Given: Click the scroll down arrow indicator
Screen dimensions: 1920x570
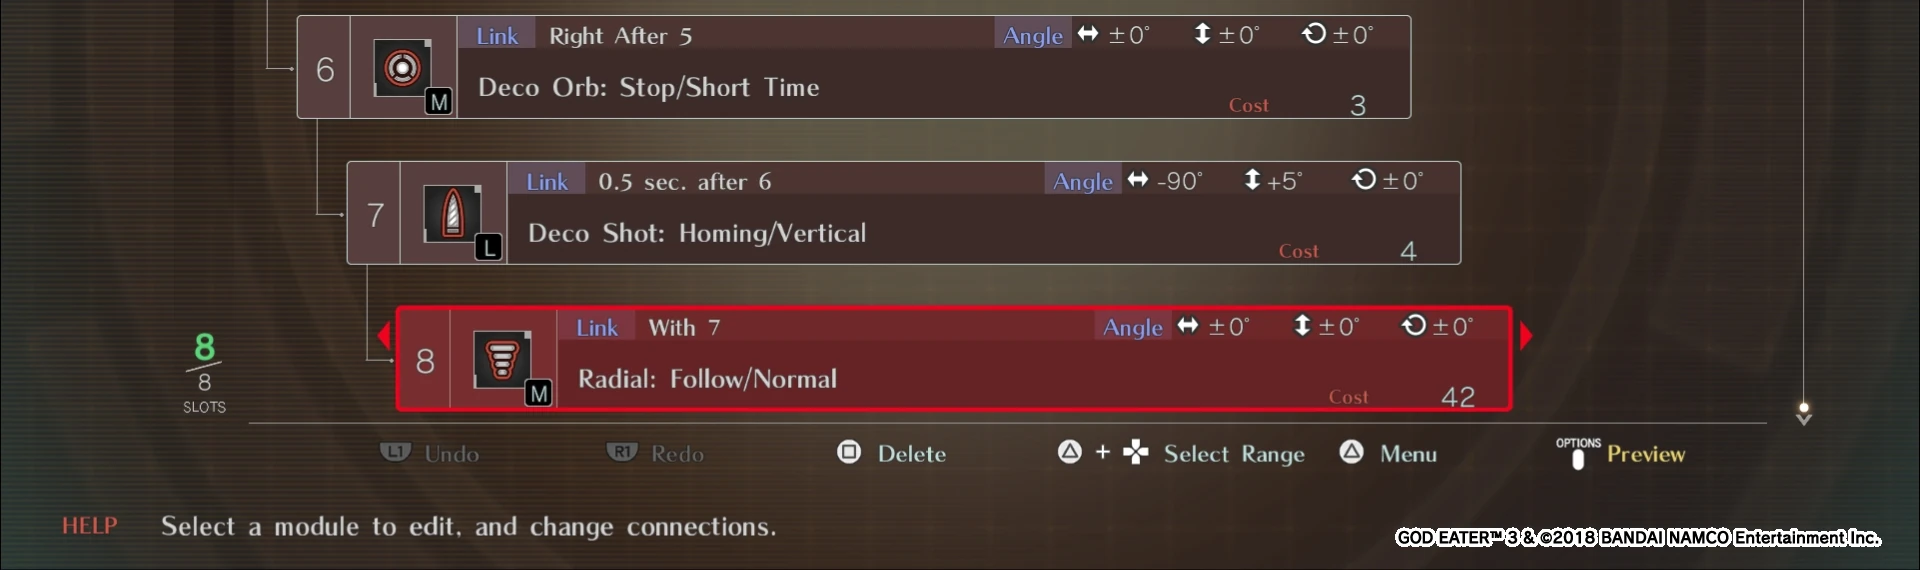Looking at the screenshot, I should pos(1804,414).
